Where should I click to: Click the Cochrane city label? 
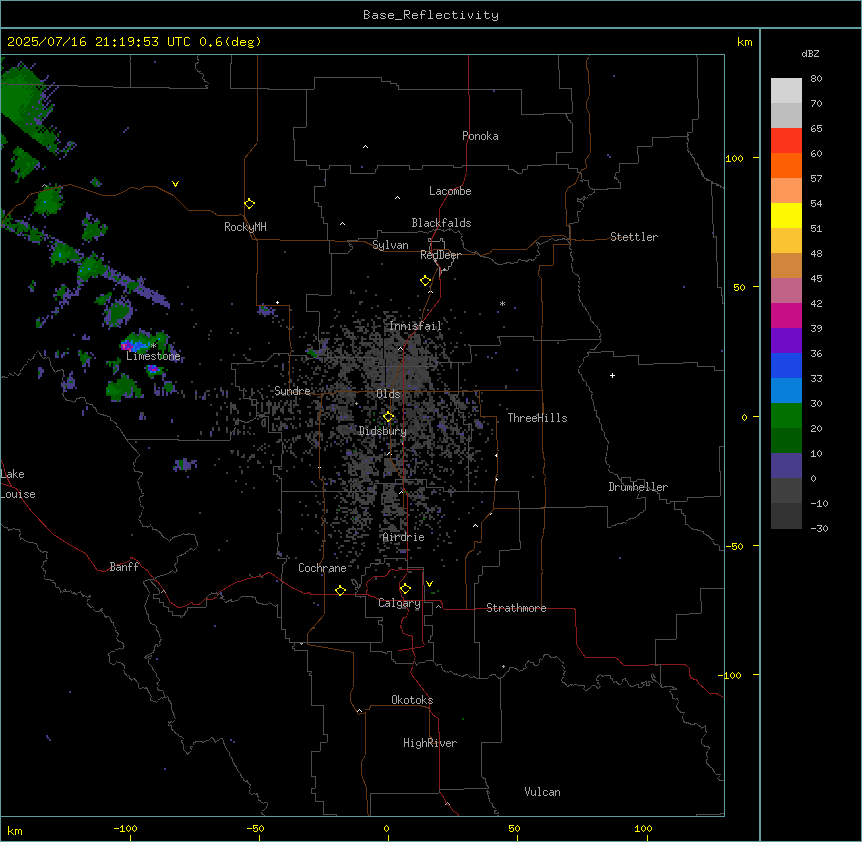click(322, 568)
